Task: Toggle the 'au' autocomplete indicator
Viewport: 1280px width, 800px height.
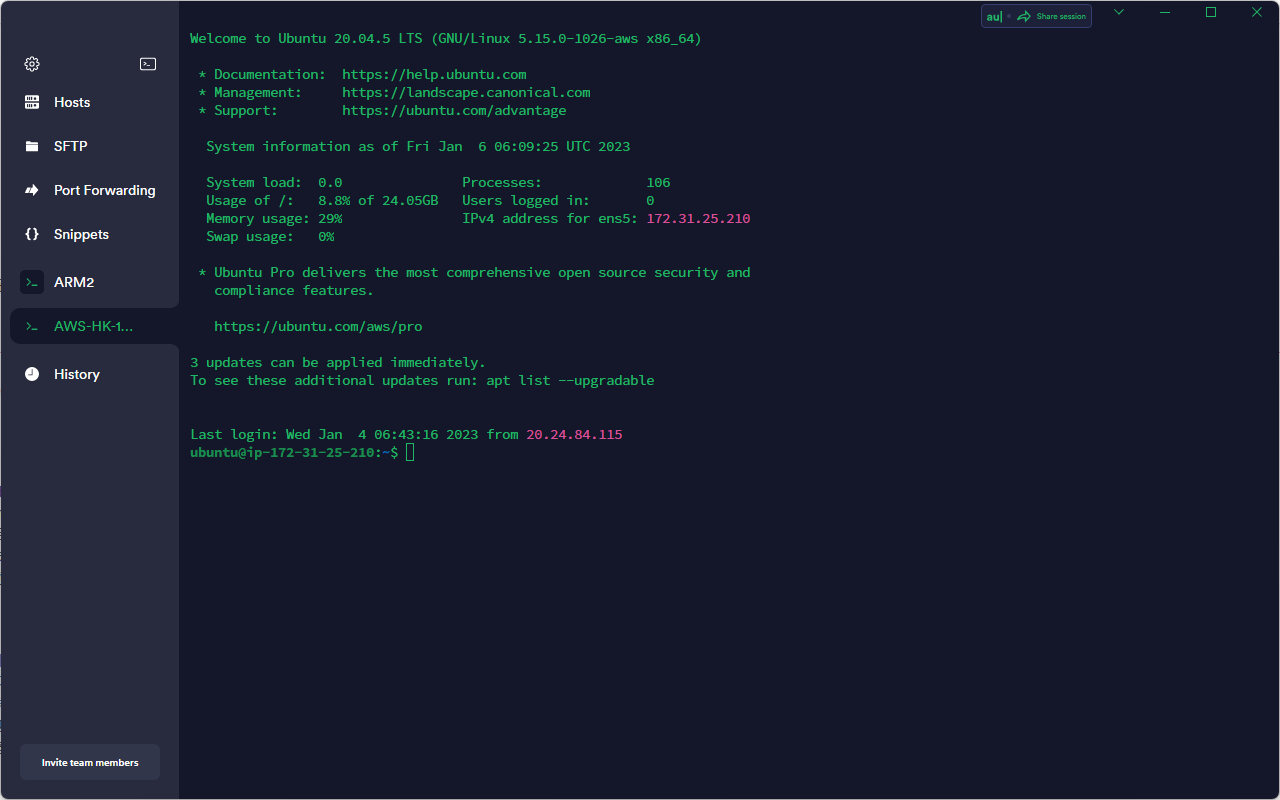Action: coord(994,16)
